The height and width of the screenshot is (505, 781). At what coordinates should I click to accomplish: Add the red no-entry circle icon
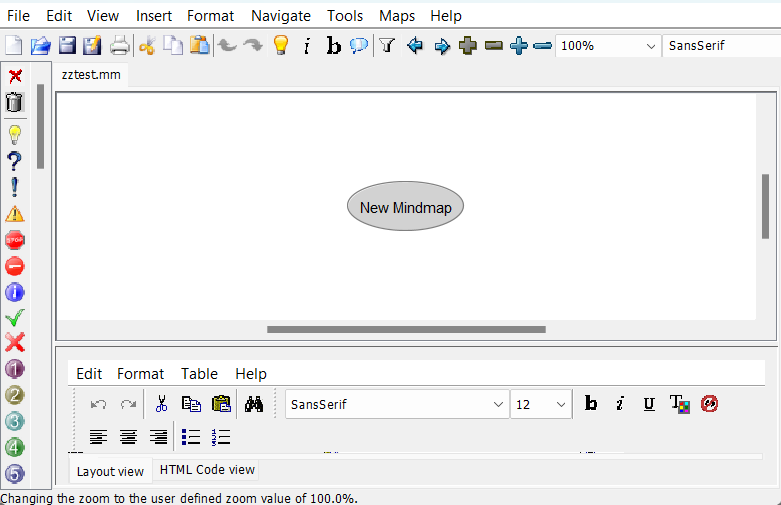(x=15, y=266)
